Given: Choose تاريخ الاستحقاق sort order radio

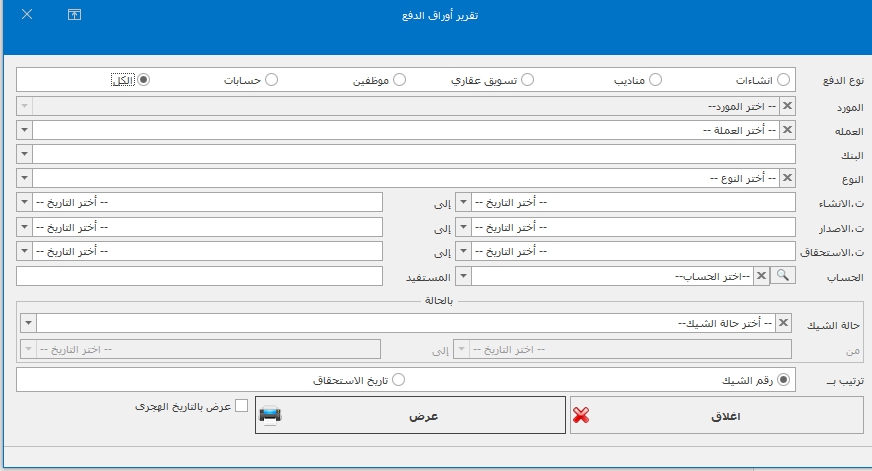Looking at the screenshot, I should click(399, 380).
